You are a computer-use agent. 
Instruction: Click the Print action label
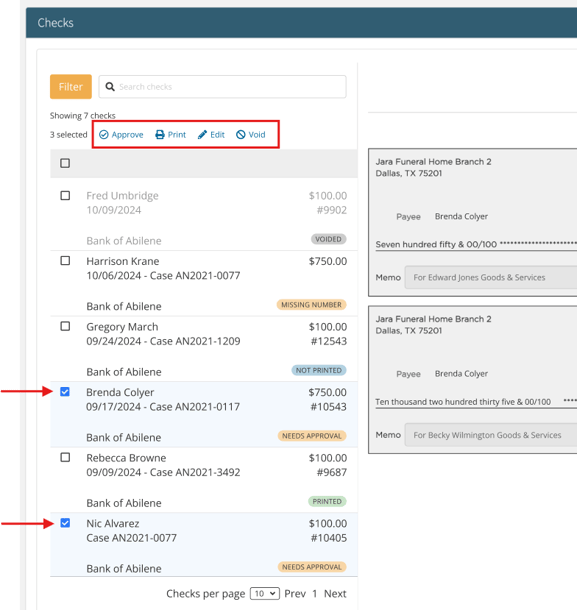tap(177, 135)
